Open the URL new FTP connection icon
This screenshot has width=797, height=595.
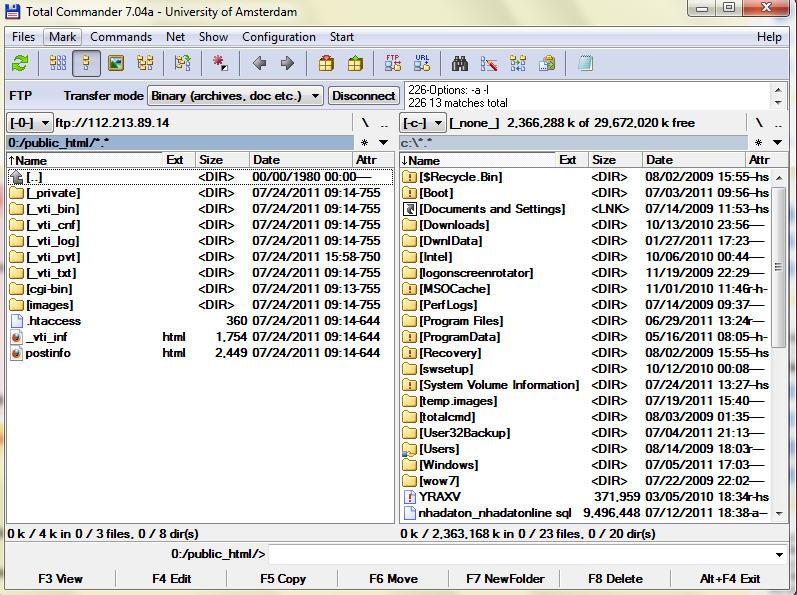[x=422, y=64]
